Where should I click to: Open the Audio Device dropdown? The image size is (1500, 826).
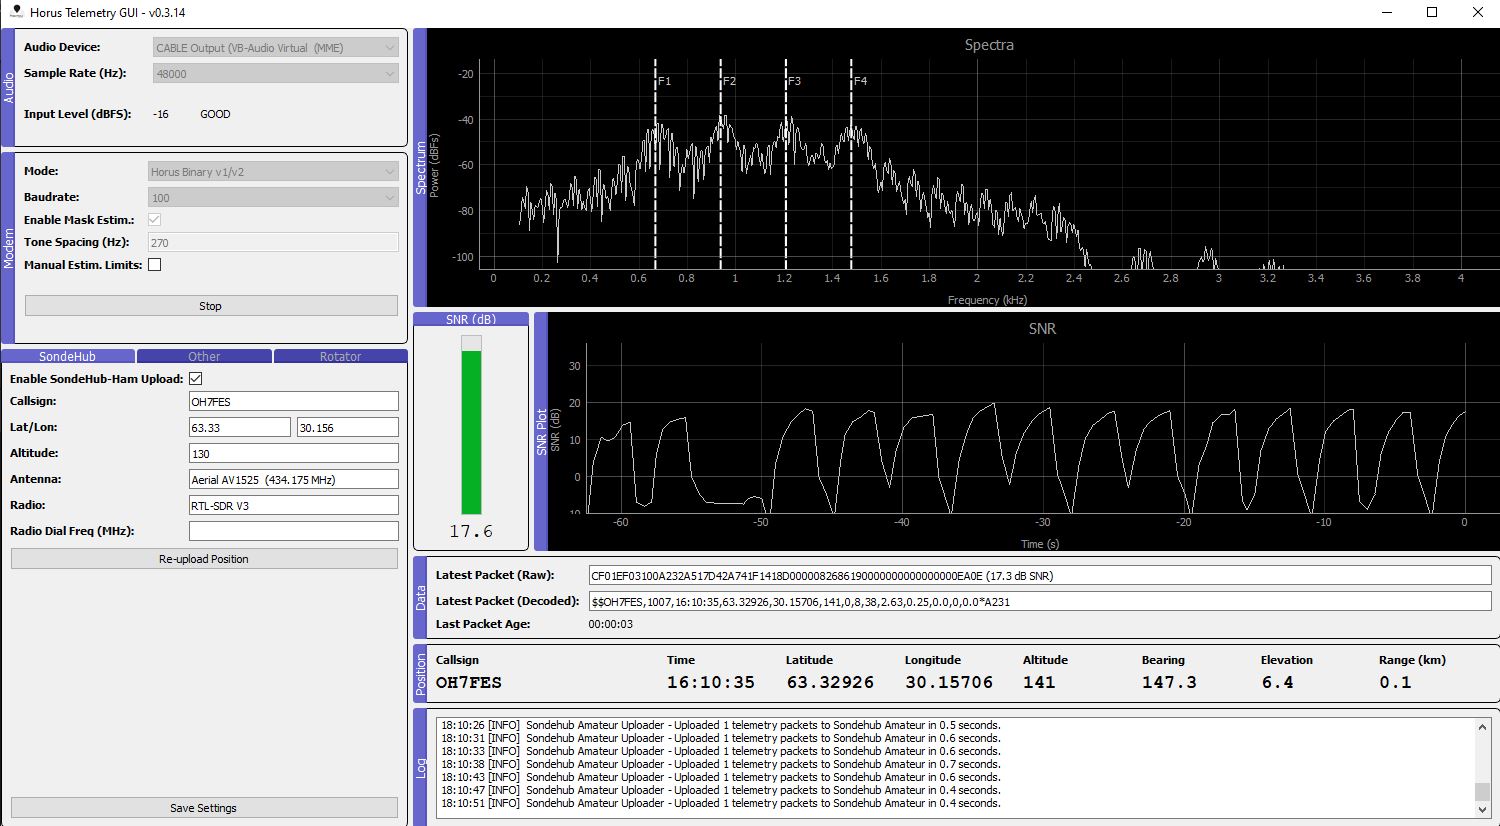pos(276,47)
